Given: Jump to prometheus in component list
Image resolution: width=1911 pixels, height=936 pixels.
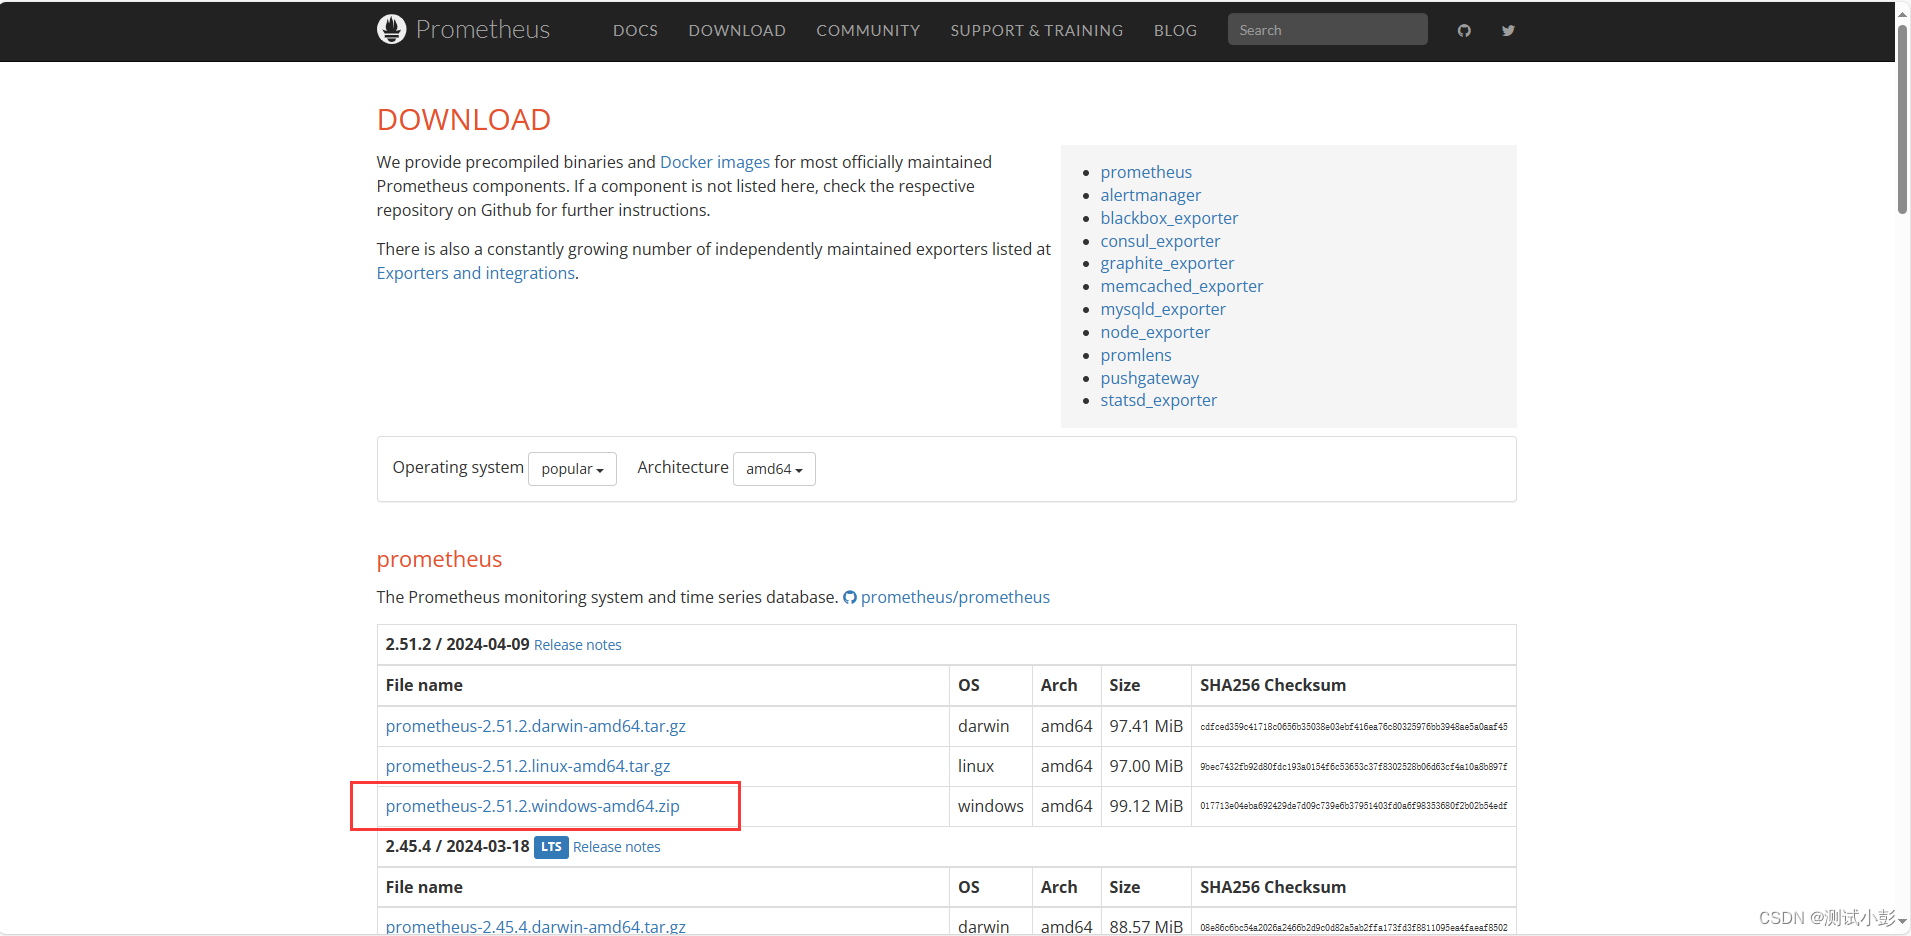Looking at the screenshot, I should point(1146,172).
